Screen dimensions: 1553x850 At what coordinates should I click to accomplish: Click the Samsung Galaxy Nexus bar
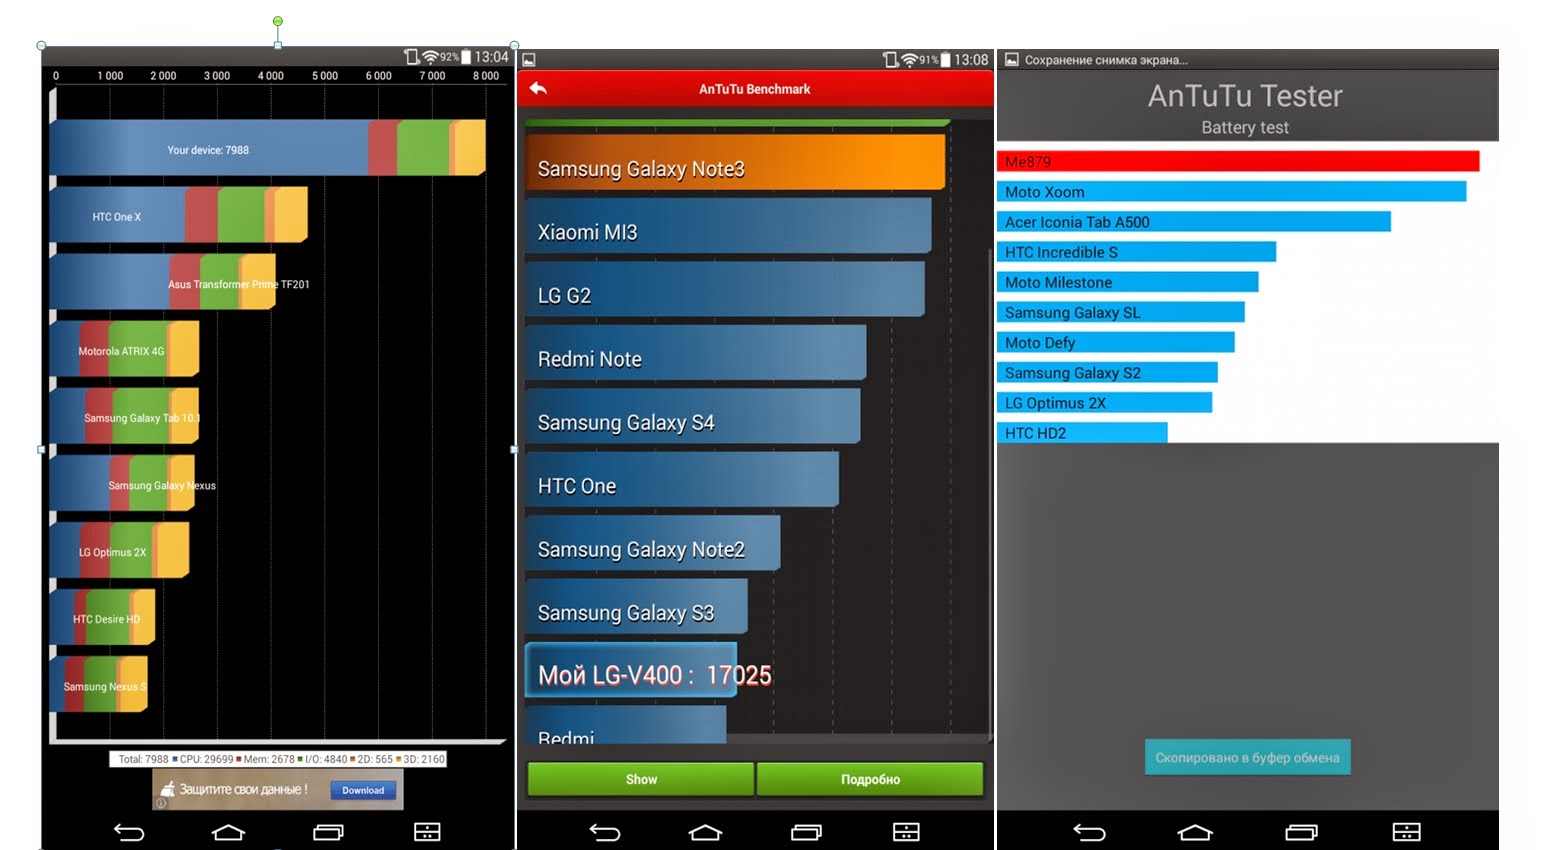pyautogui.click(x=122, y=483)
